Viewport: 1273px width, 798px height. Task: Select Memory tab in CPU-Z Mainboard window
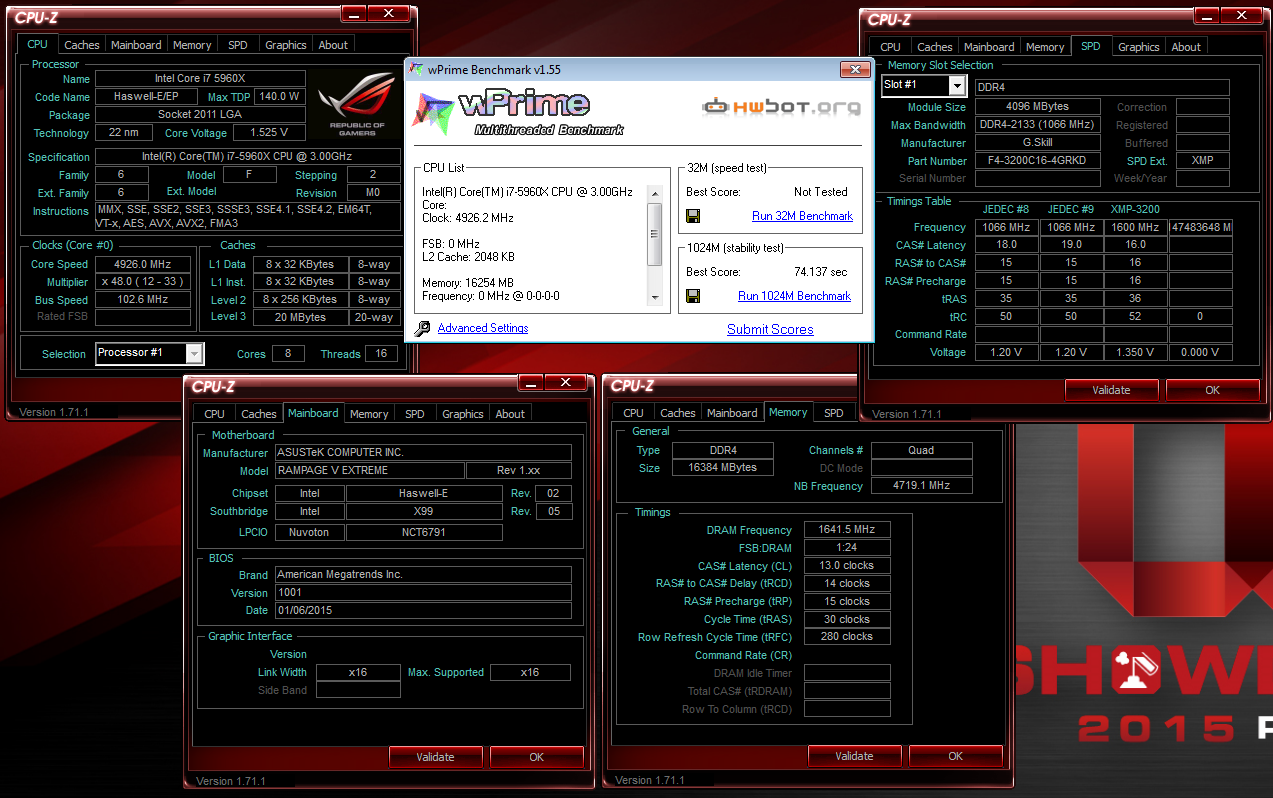pos(369,414)
